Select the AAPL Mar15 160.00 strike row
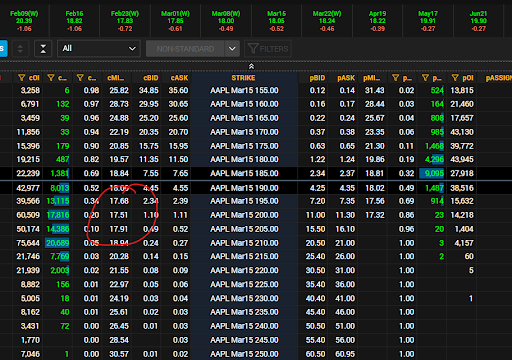 click(x=244, y=104)
